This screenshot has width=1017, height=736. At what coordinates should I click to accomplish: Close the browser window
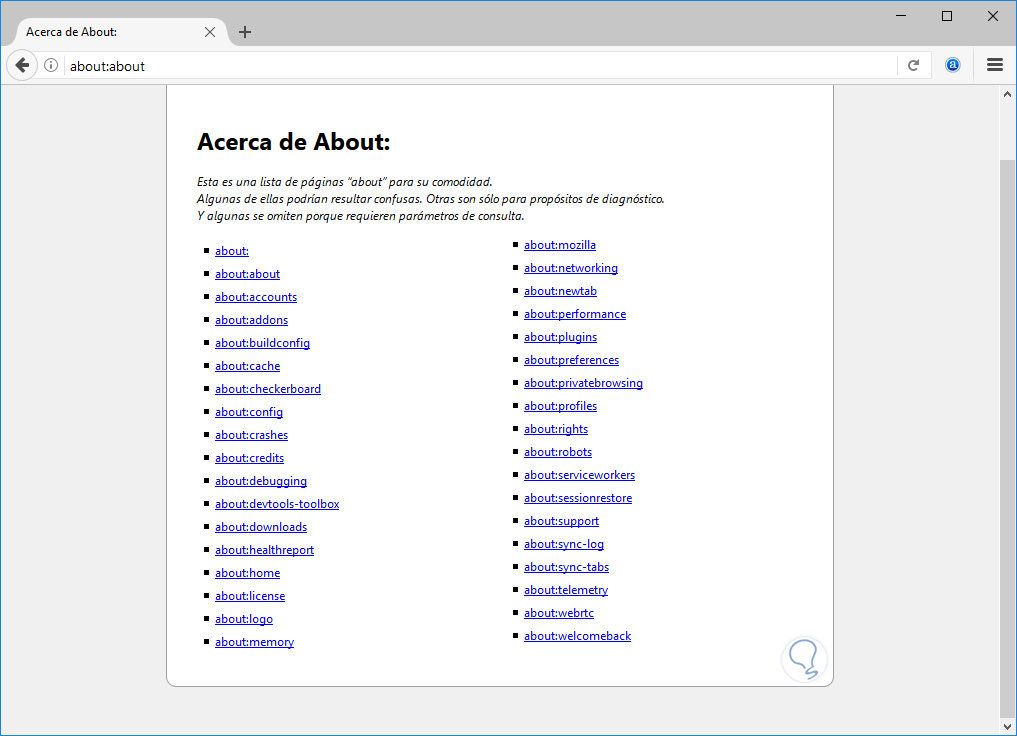click(992, 16)
